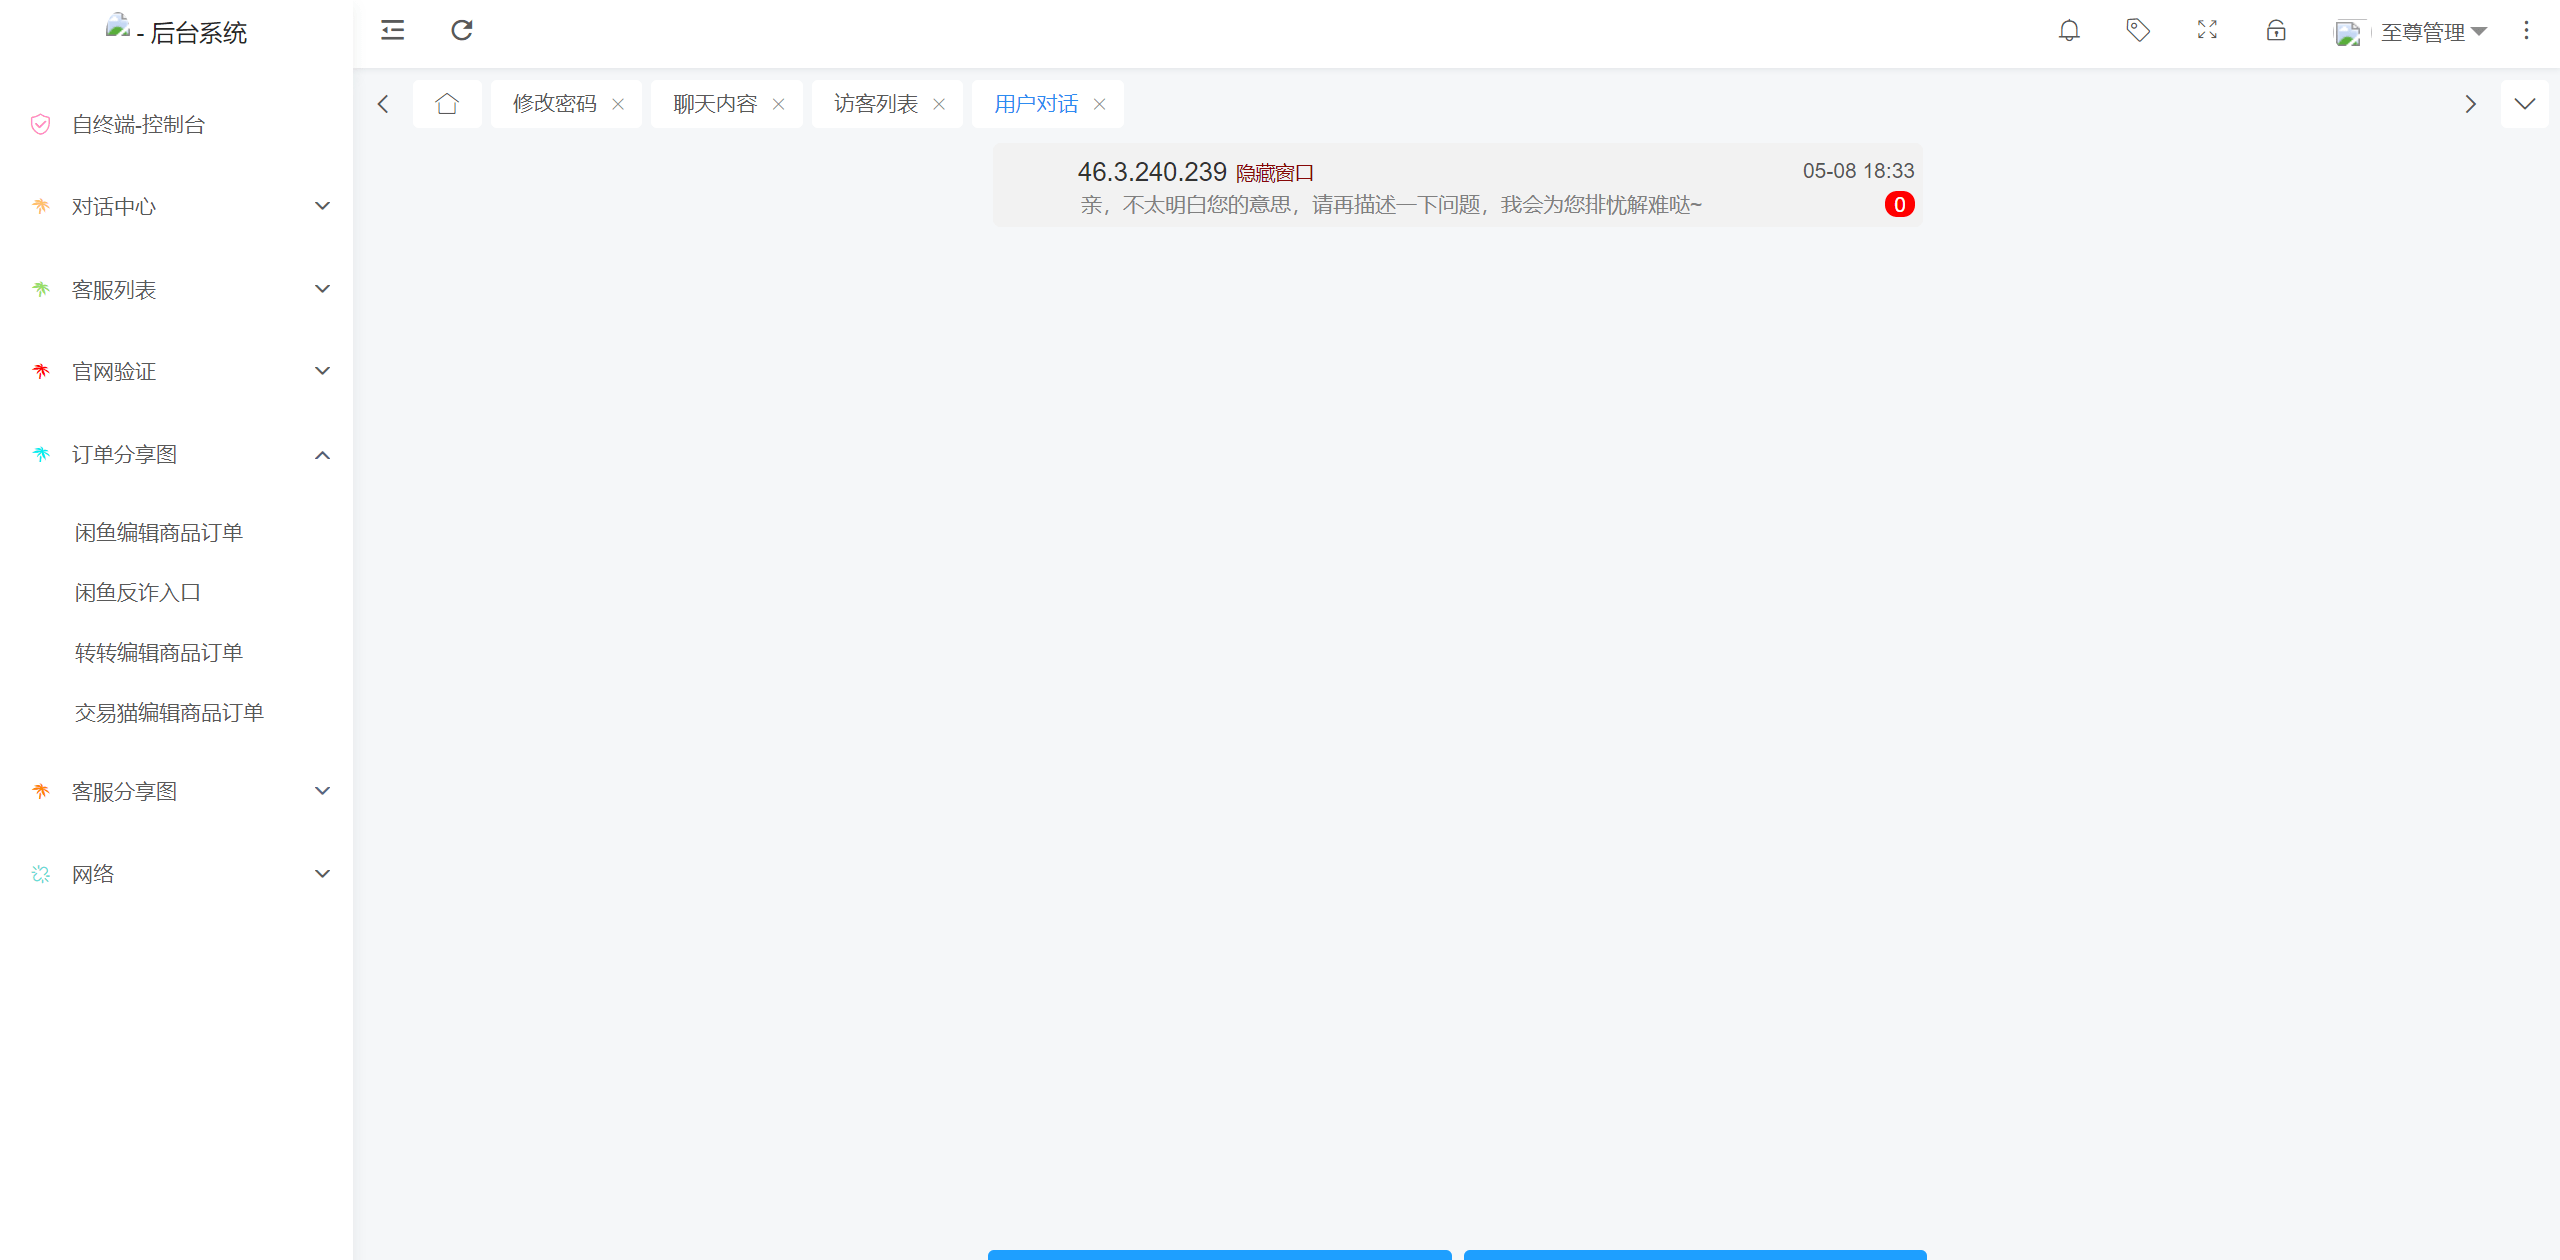The image size is (2560, 1260).
Task: Expand the 客服分享图 menu
Action: pyautogui.click(x=176, y=791)
